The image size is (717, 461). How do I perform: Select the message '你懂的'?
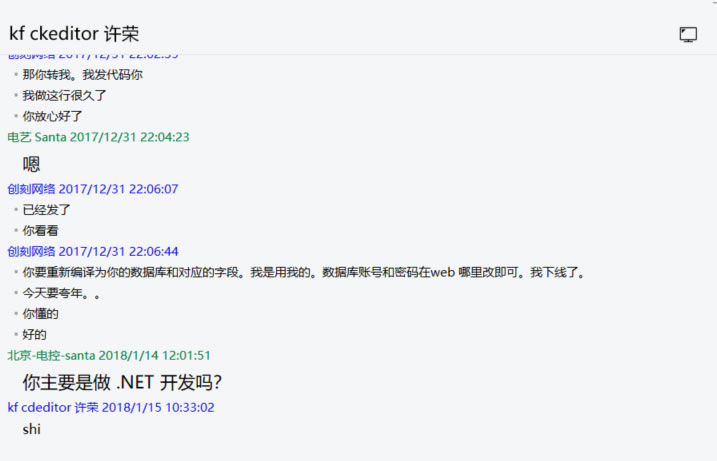[x=40, y=314]
